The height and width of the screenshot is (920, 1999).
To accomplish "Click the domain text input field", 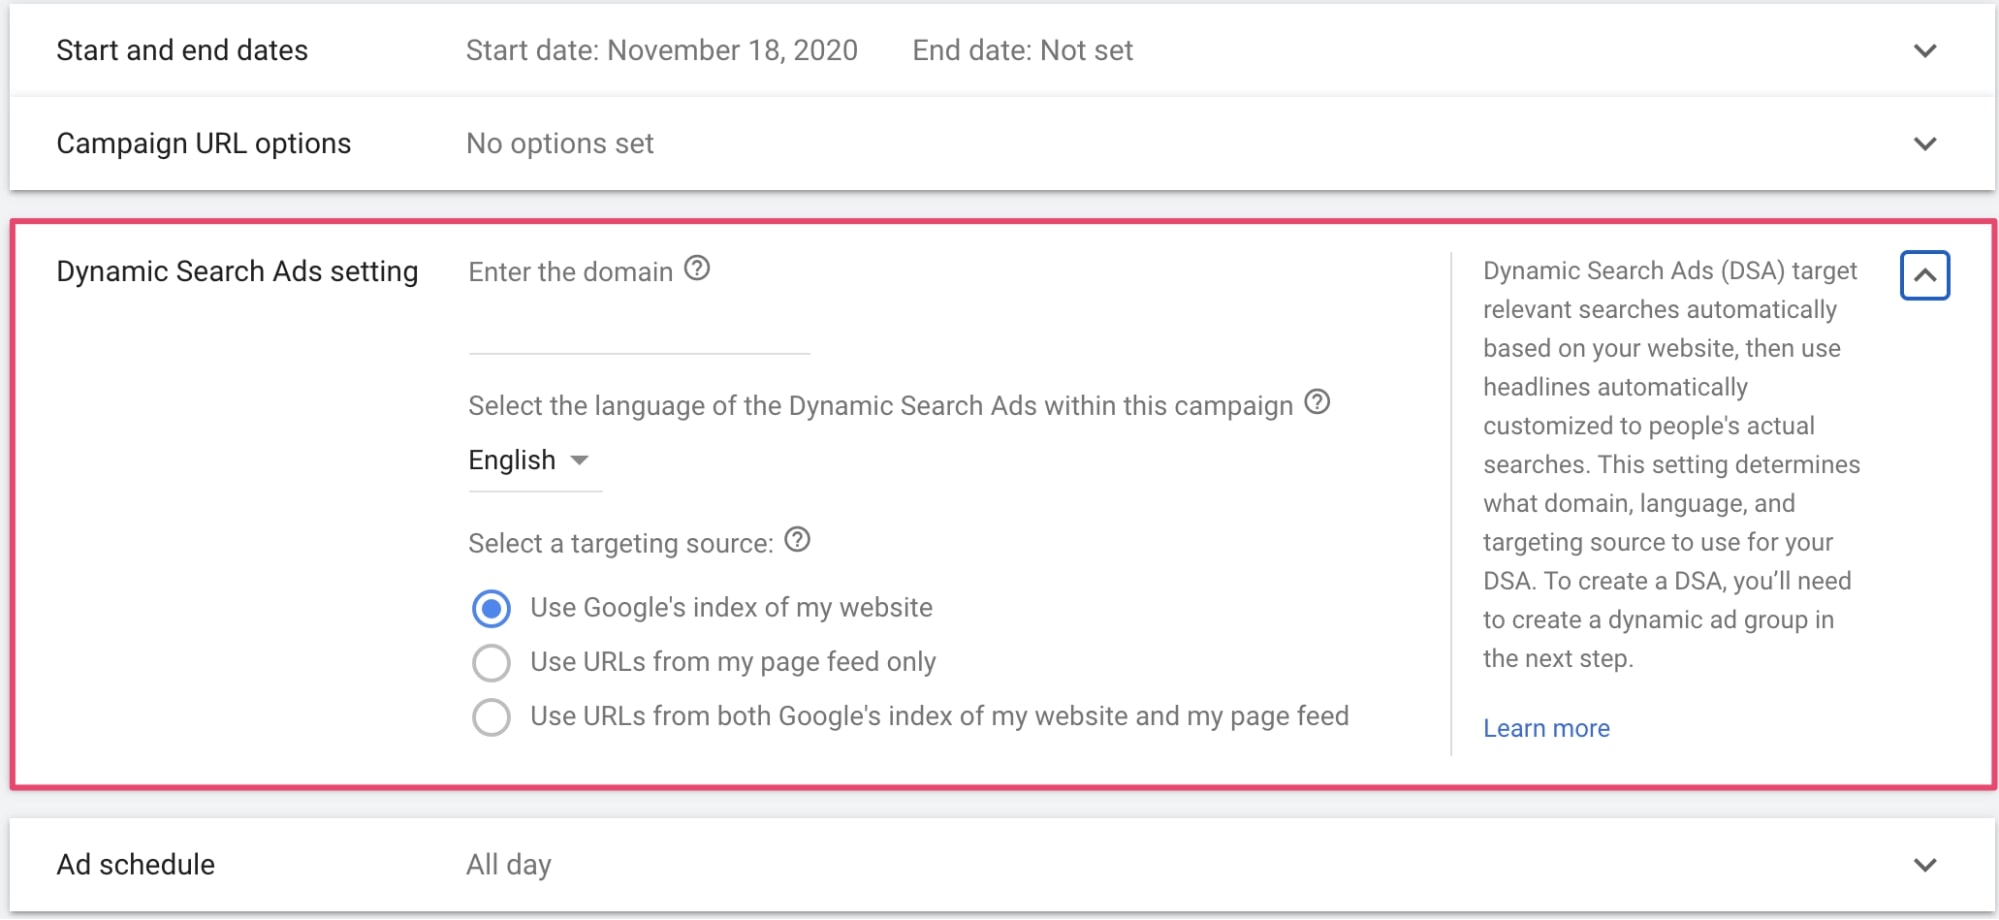I will pos(638,331).
